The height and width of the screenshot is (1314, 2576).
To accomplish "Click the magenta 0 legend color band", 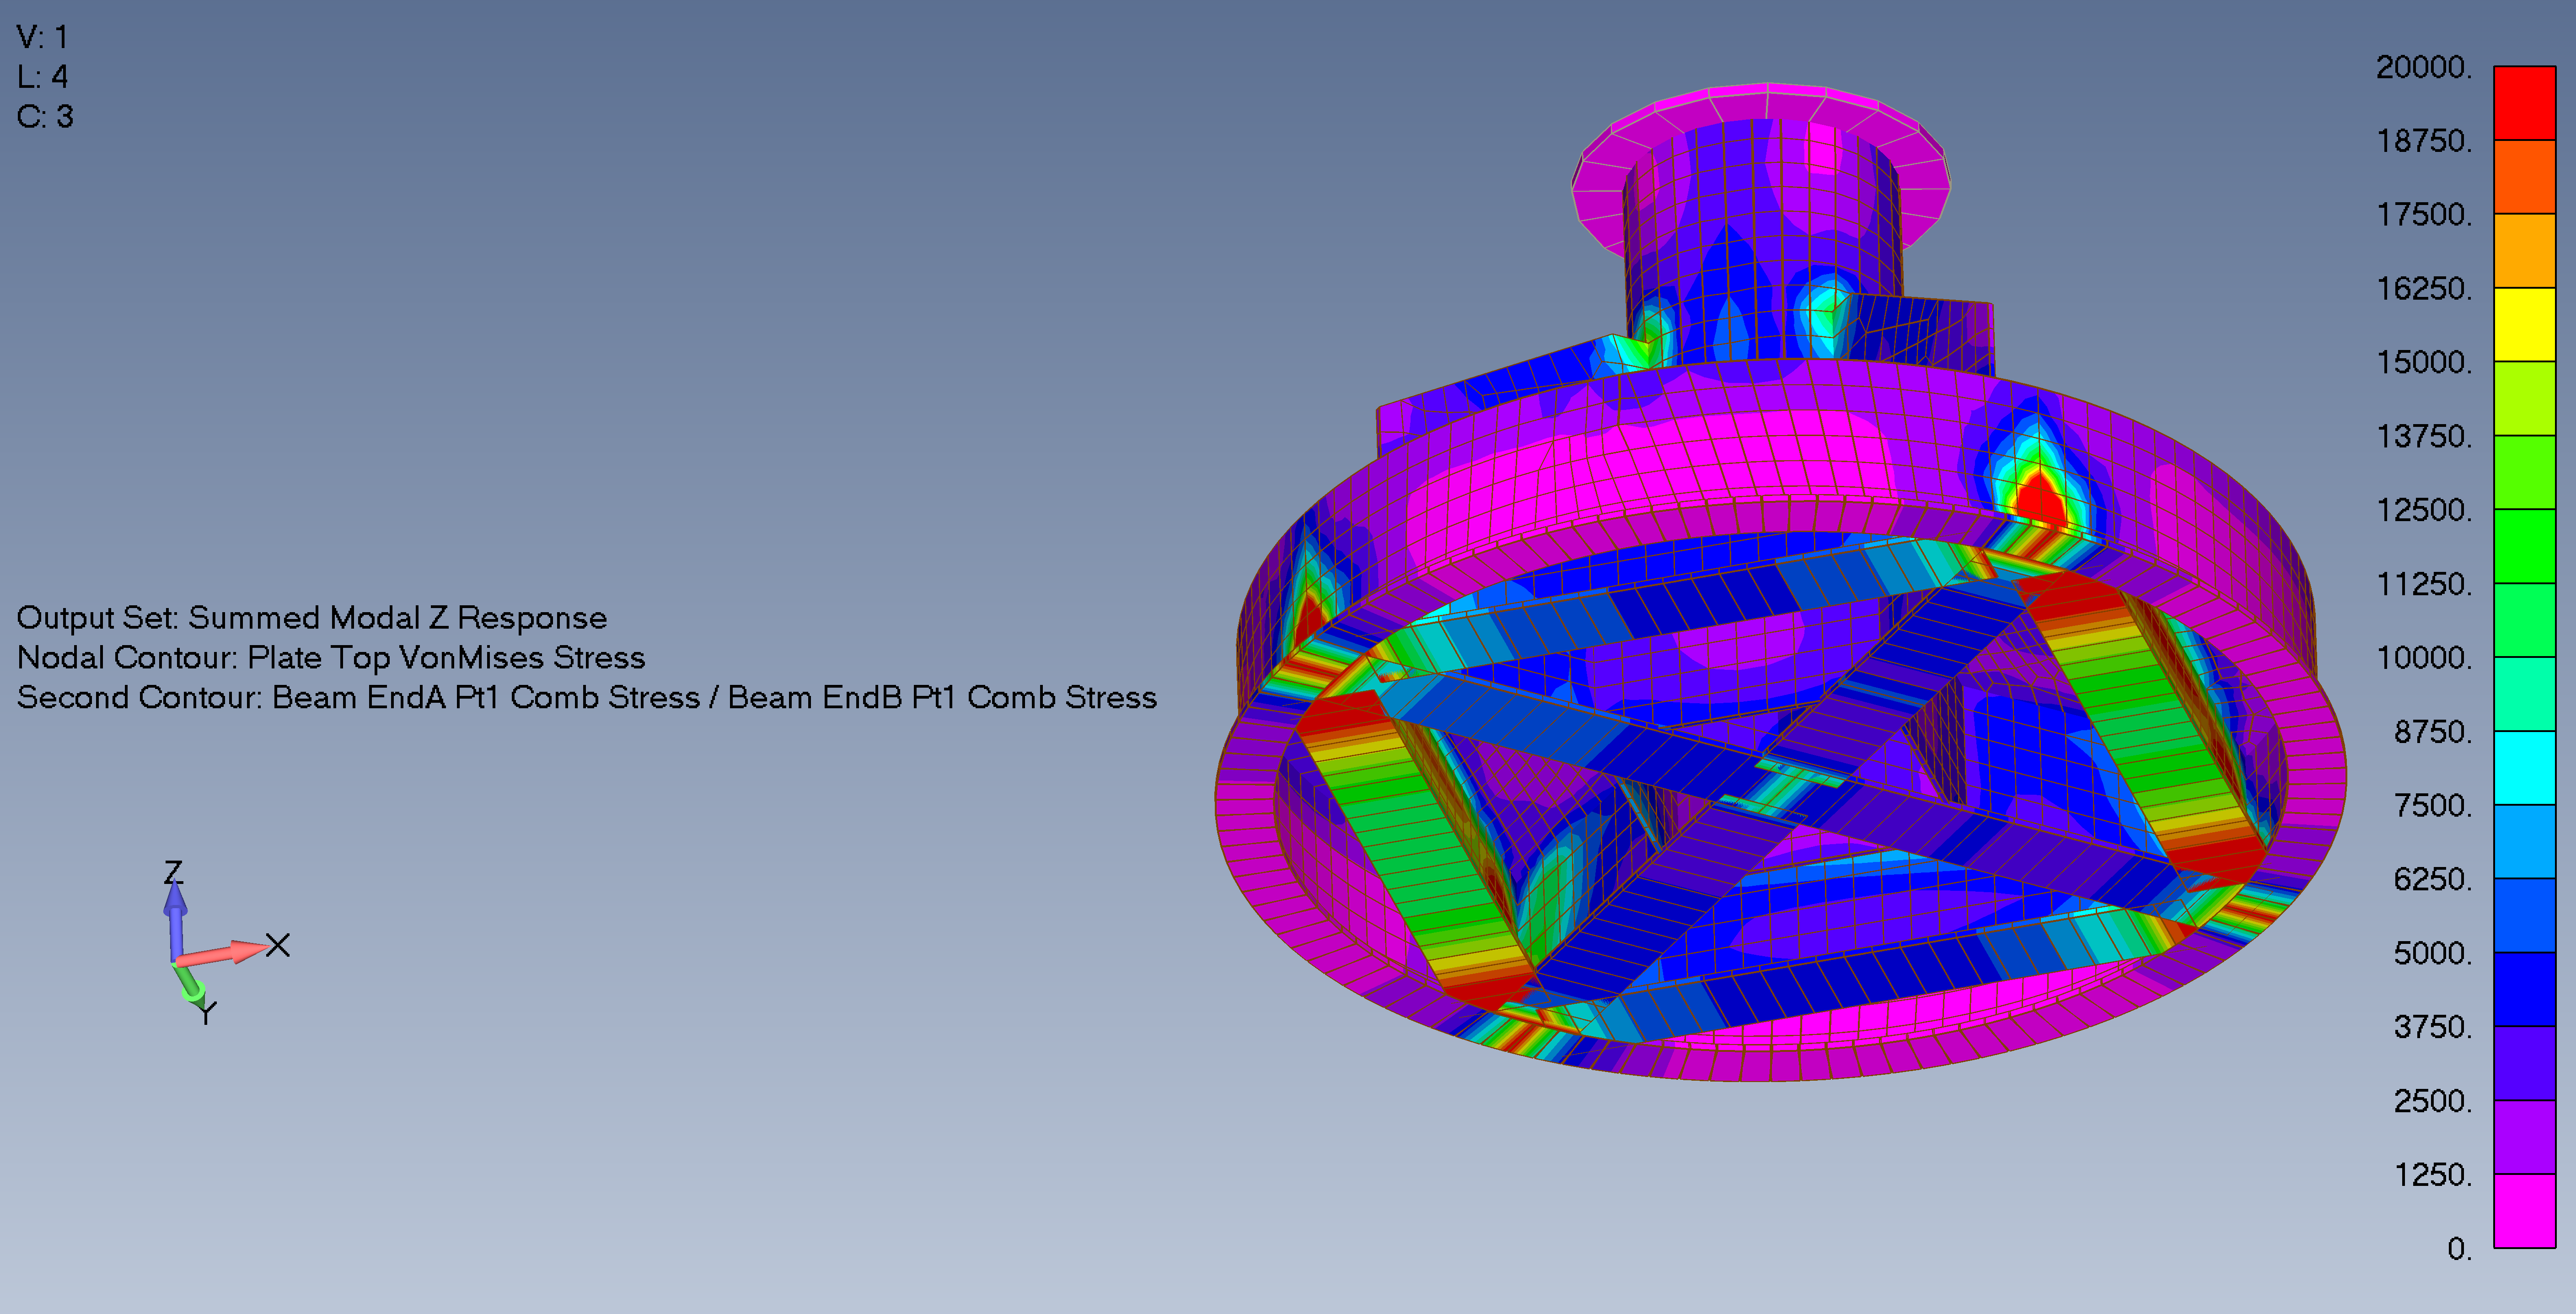I will pos(2524,1210).
